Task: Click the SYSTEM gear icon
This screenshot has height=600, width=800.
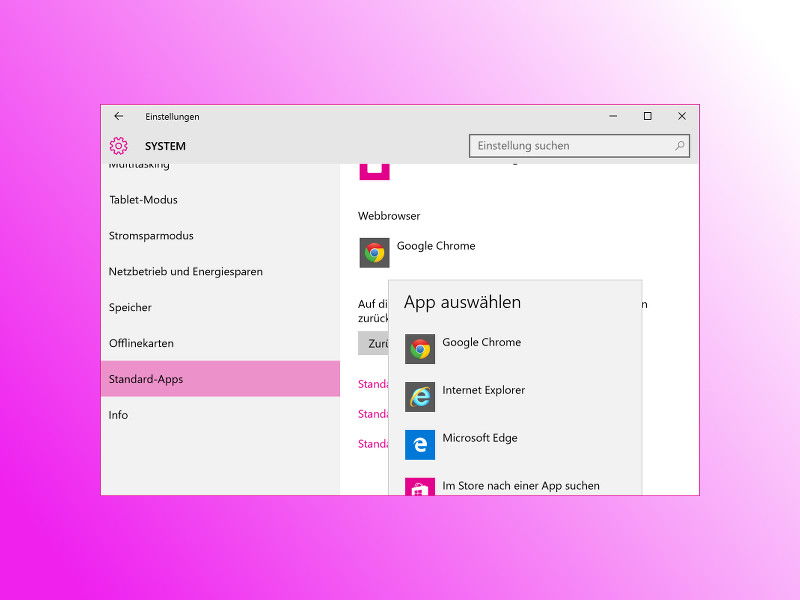Action: tap(118, 146)
